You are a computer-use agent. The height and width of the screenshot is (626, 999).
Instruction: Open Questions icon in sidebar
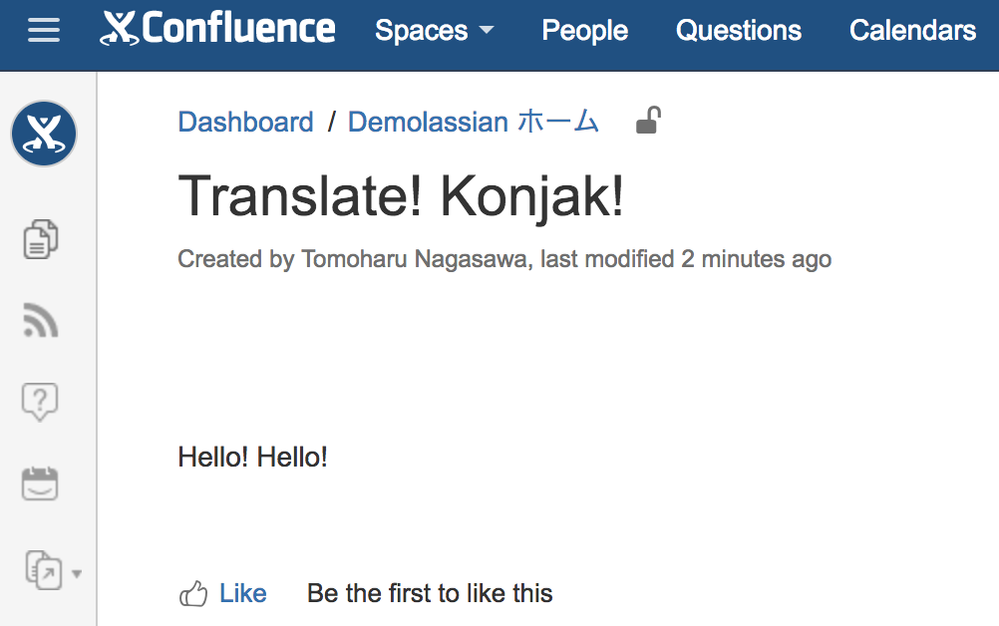pos(40,402)
